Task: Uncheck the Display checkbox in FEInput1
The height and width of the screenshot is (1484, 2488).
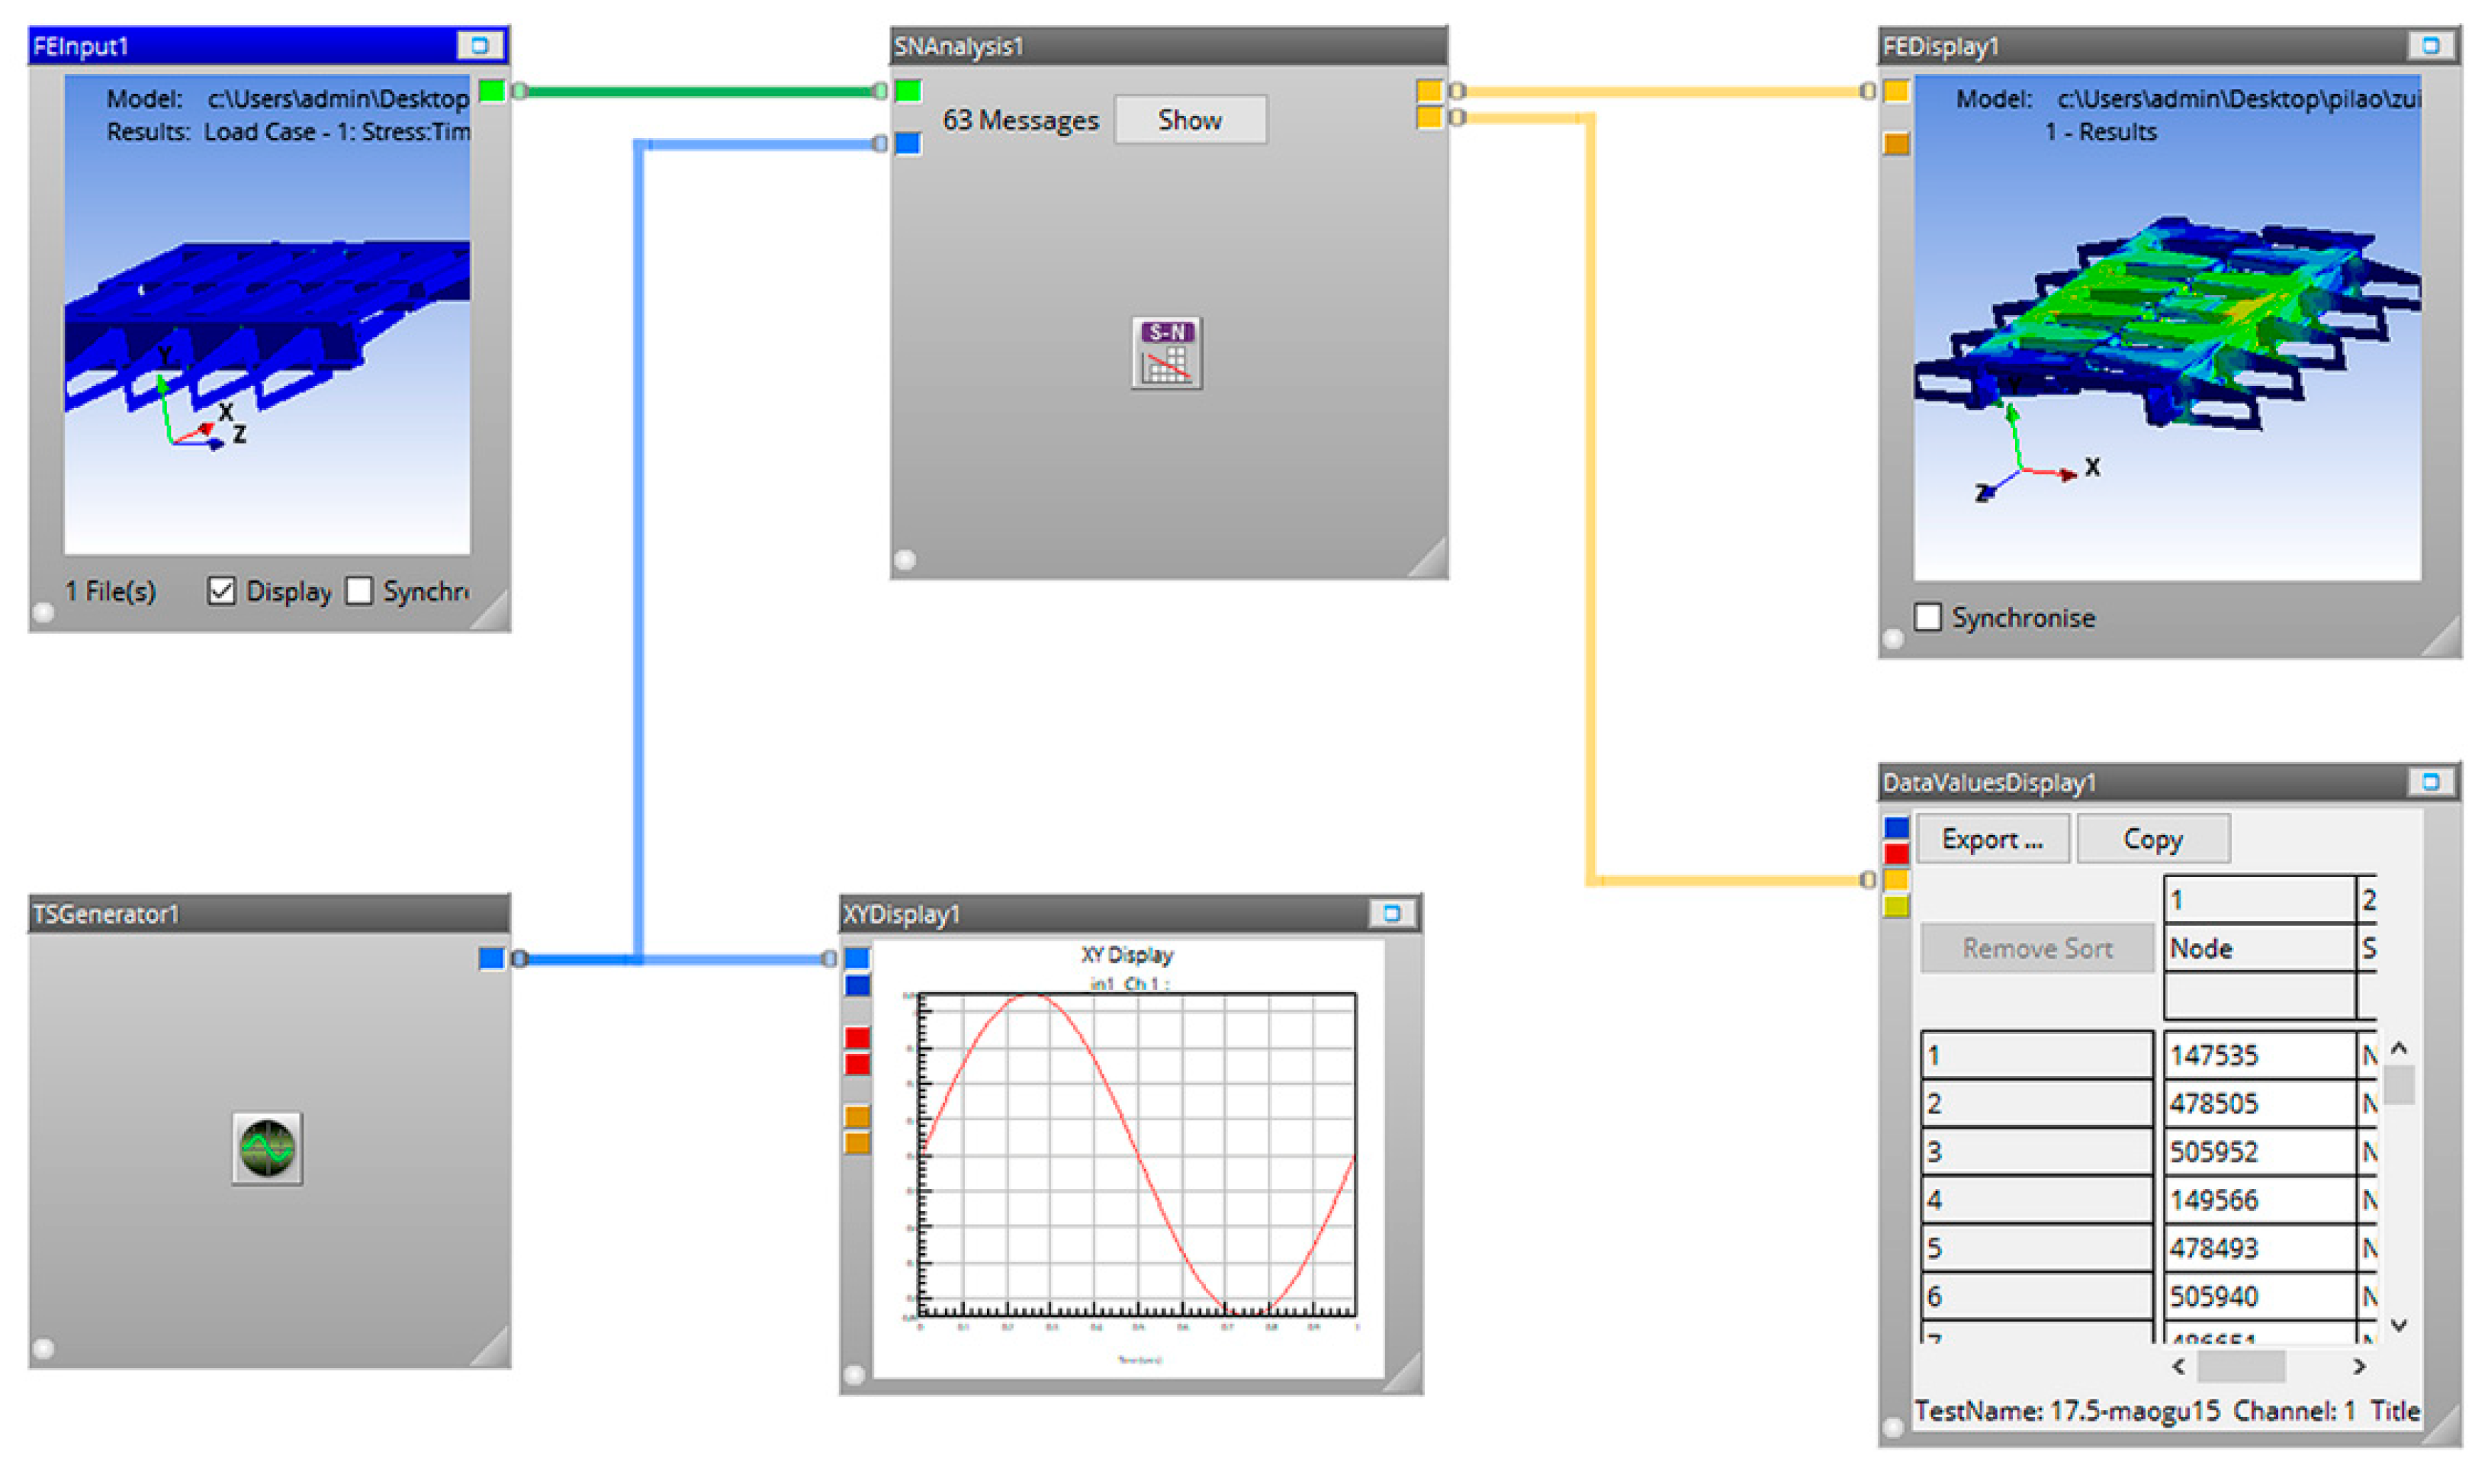Action: [222, 591]
